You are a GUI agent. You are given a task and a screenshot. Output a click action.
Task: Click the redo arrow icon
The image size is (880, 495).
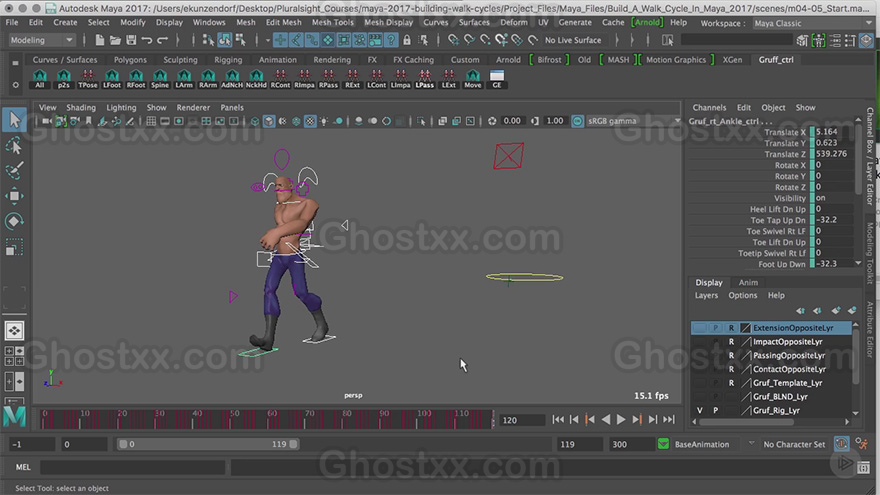click(x=162, y=40)
